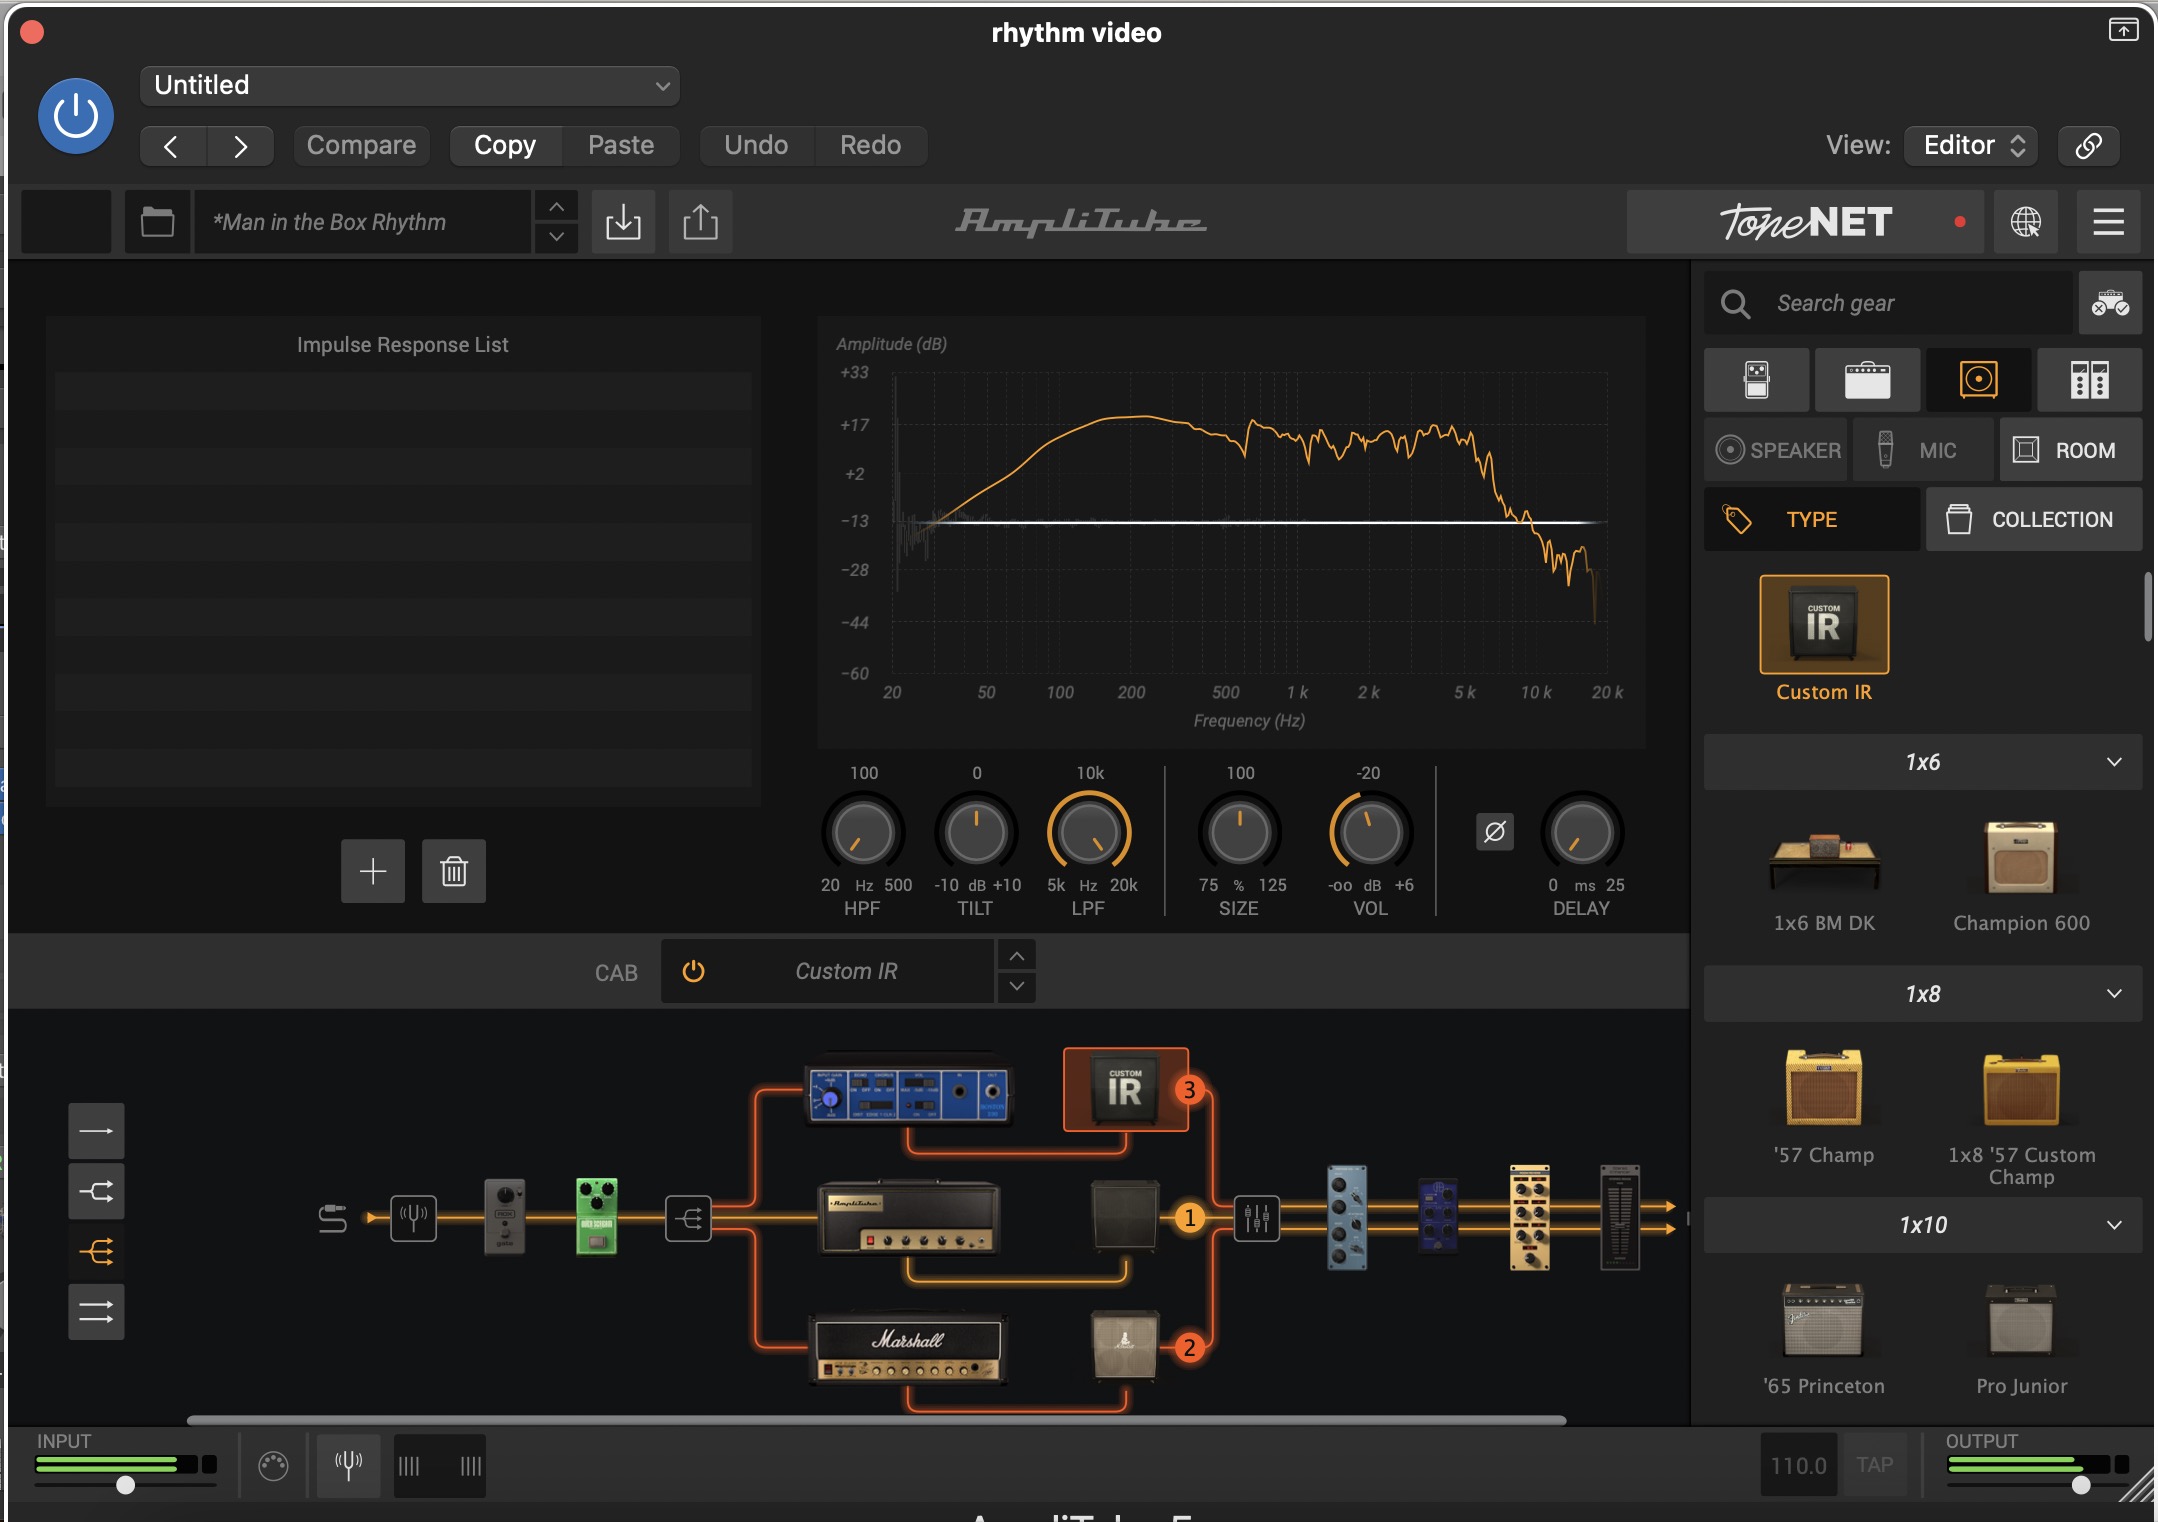
Task: Click the input level slider handle
Action: [125, 1485]
